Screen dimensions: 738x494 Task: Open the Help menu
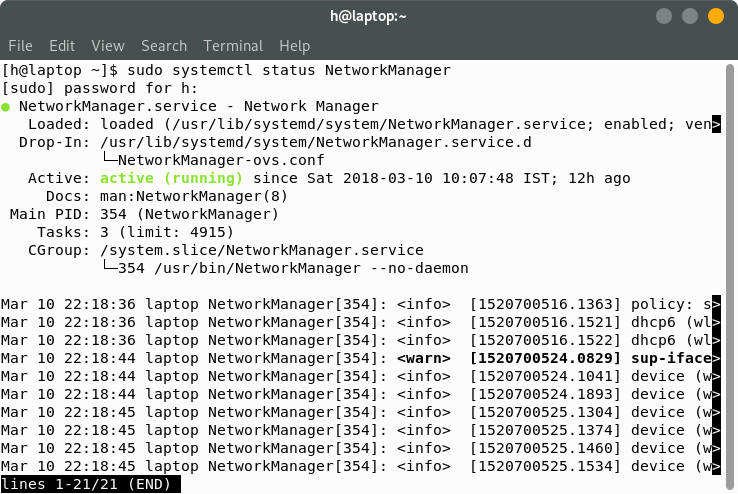click(294, 46)
